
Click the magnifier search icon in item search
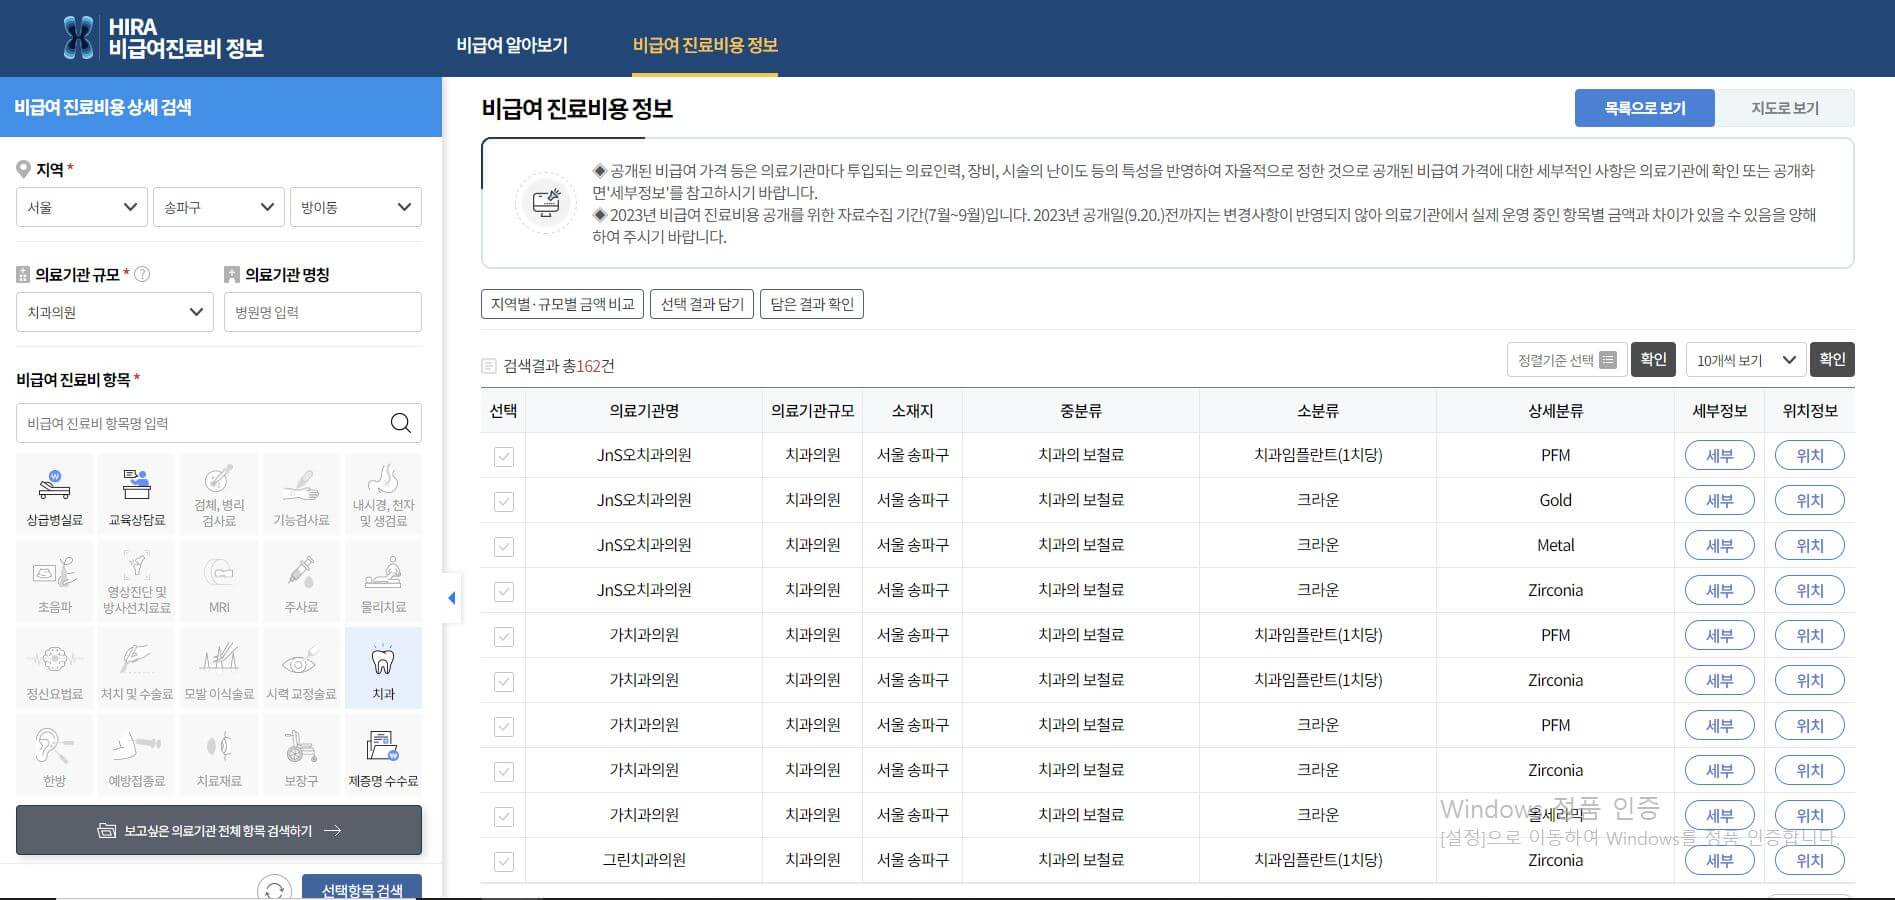pos(401,423)
